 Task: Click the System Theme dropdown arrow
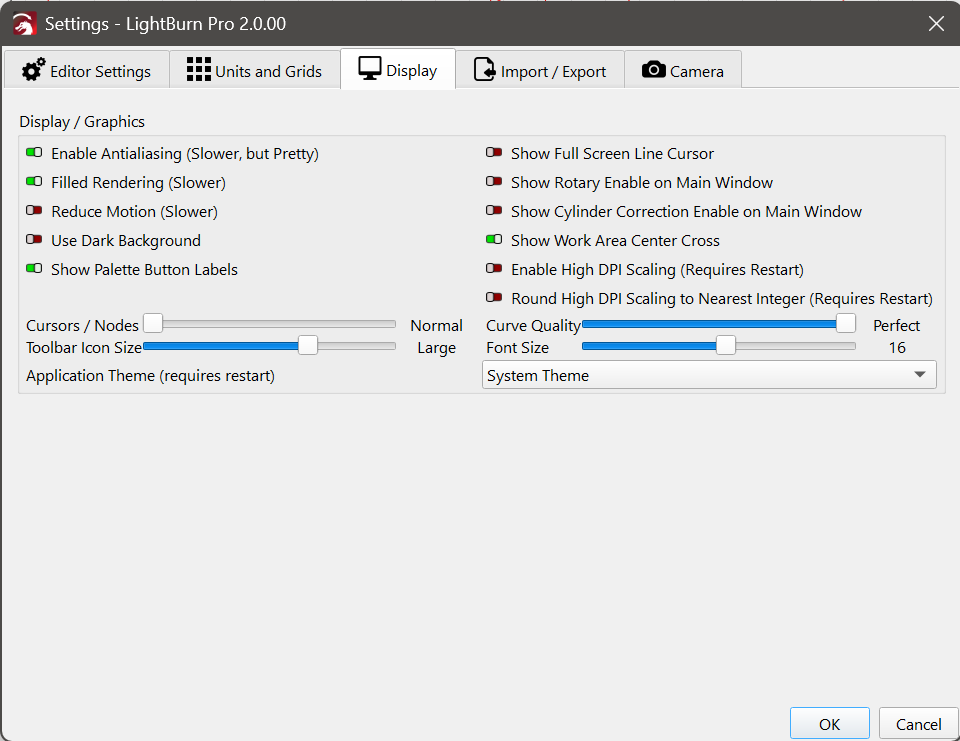pyautogui.click(x=919, y=376)
